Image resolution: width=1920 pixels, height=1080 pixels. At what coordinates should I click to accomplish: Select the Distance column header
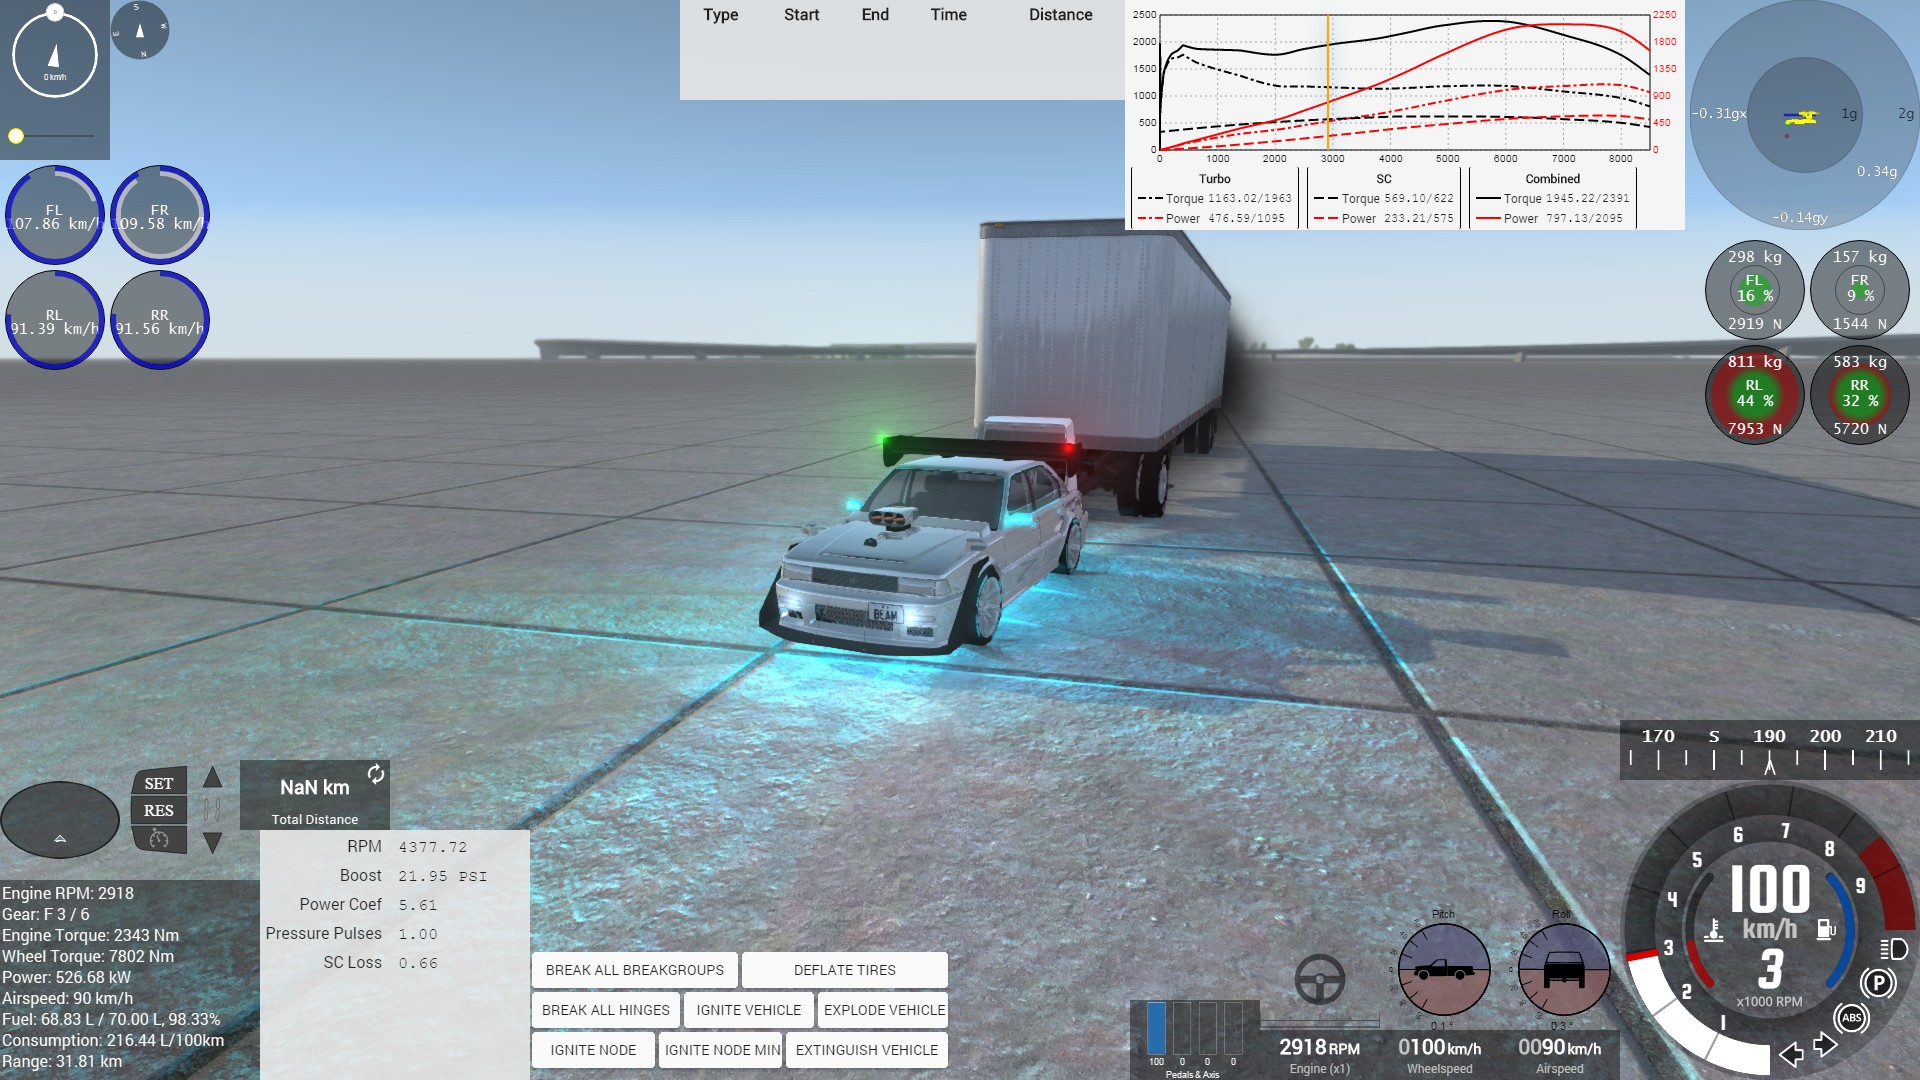(x=1060, y=15)
